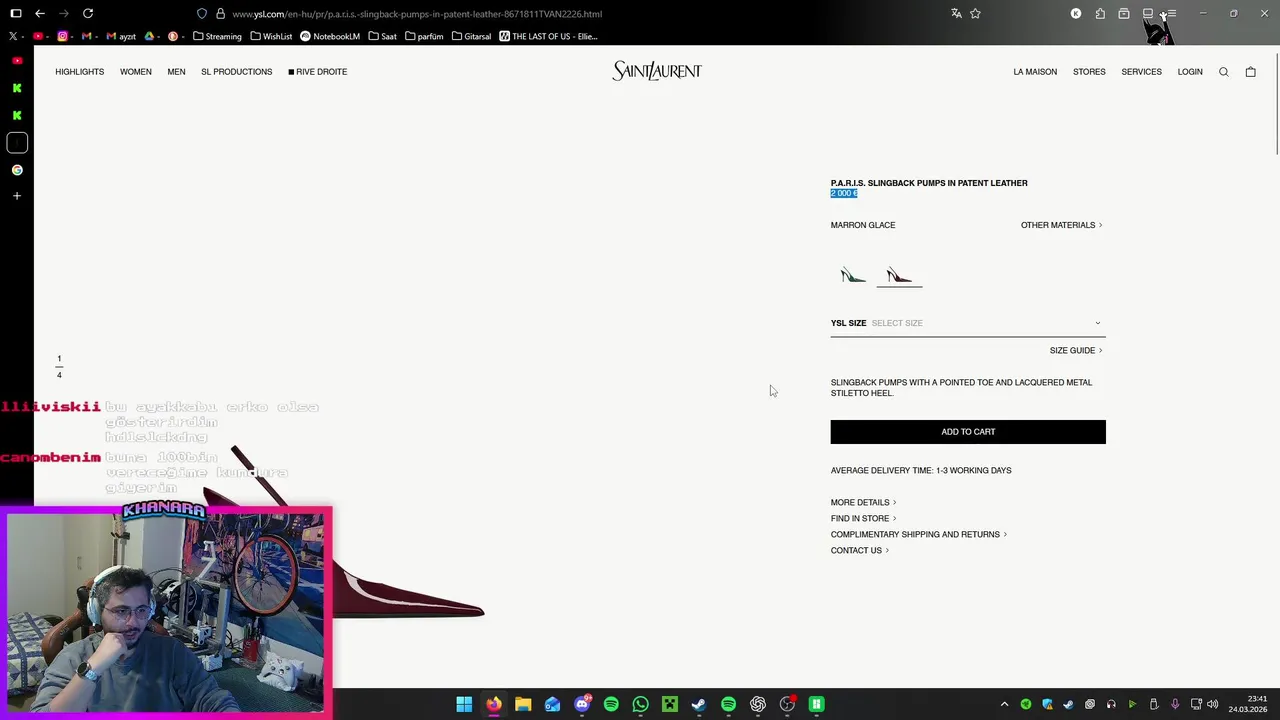This screenshot has width=1280, height=720.
Task: Click the highlighted price 2 000 €
Action: pos(844,193)
